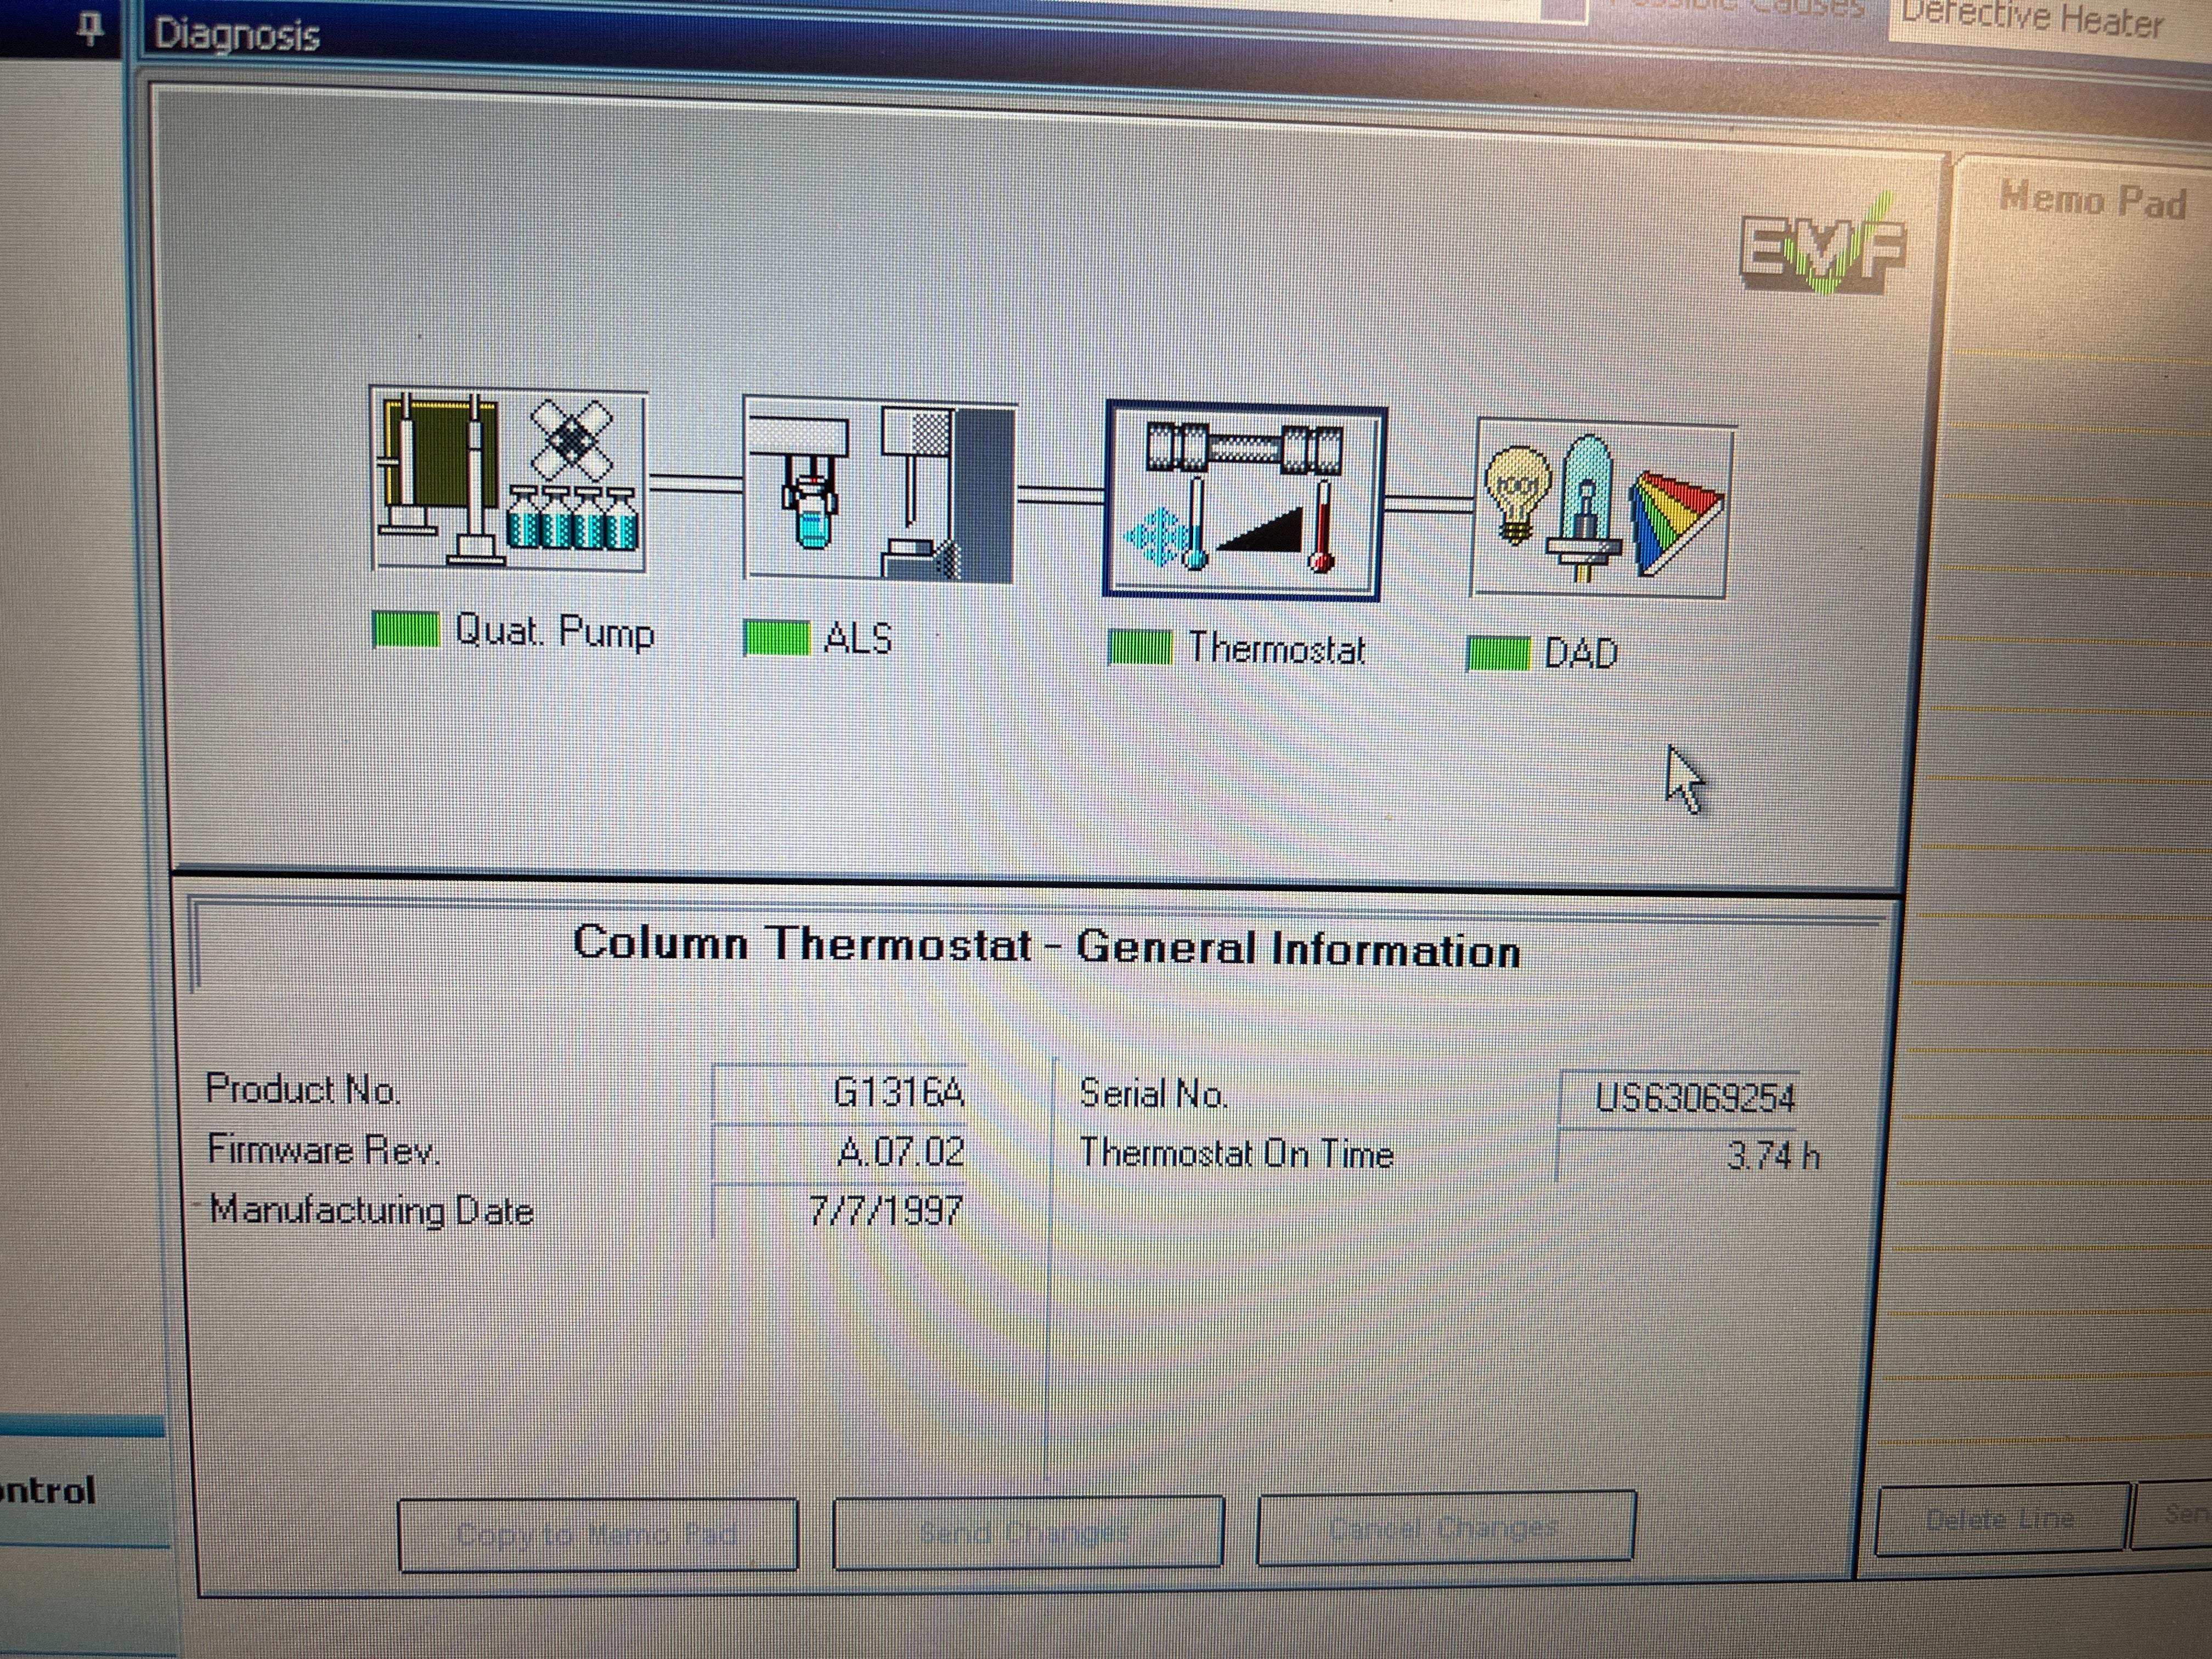Click the Manufacturing Date label
The image size is (2212, 1659).
point(371,1210)
